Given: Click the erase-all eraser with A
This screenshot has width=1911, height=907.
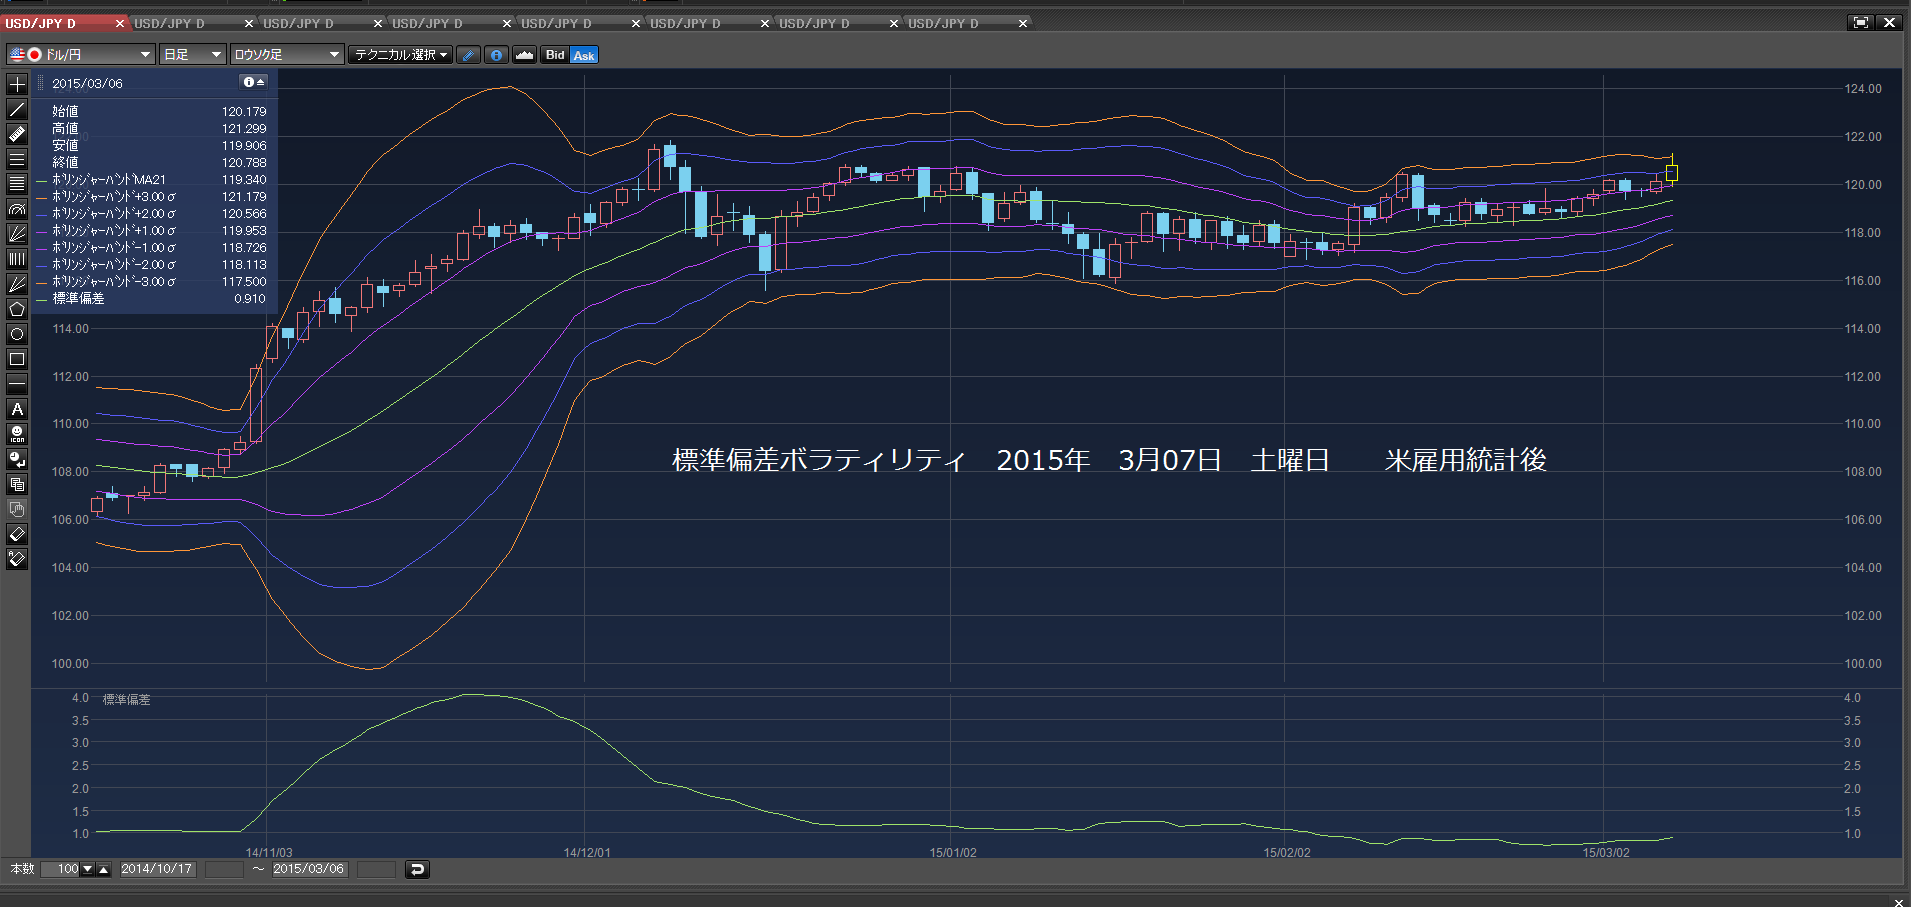Looking at the screenshot, I should pos(17,559).
